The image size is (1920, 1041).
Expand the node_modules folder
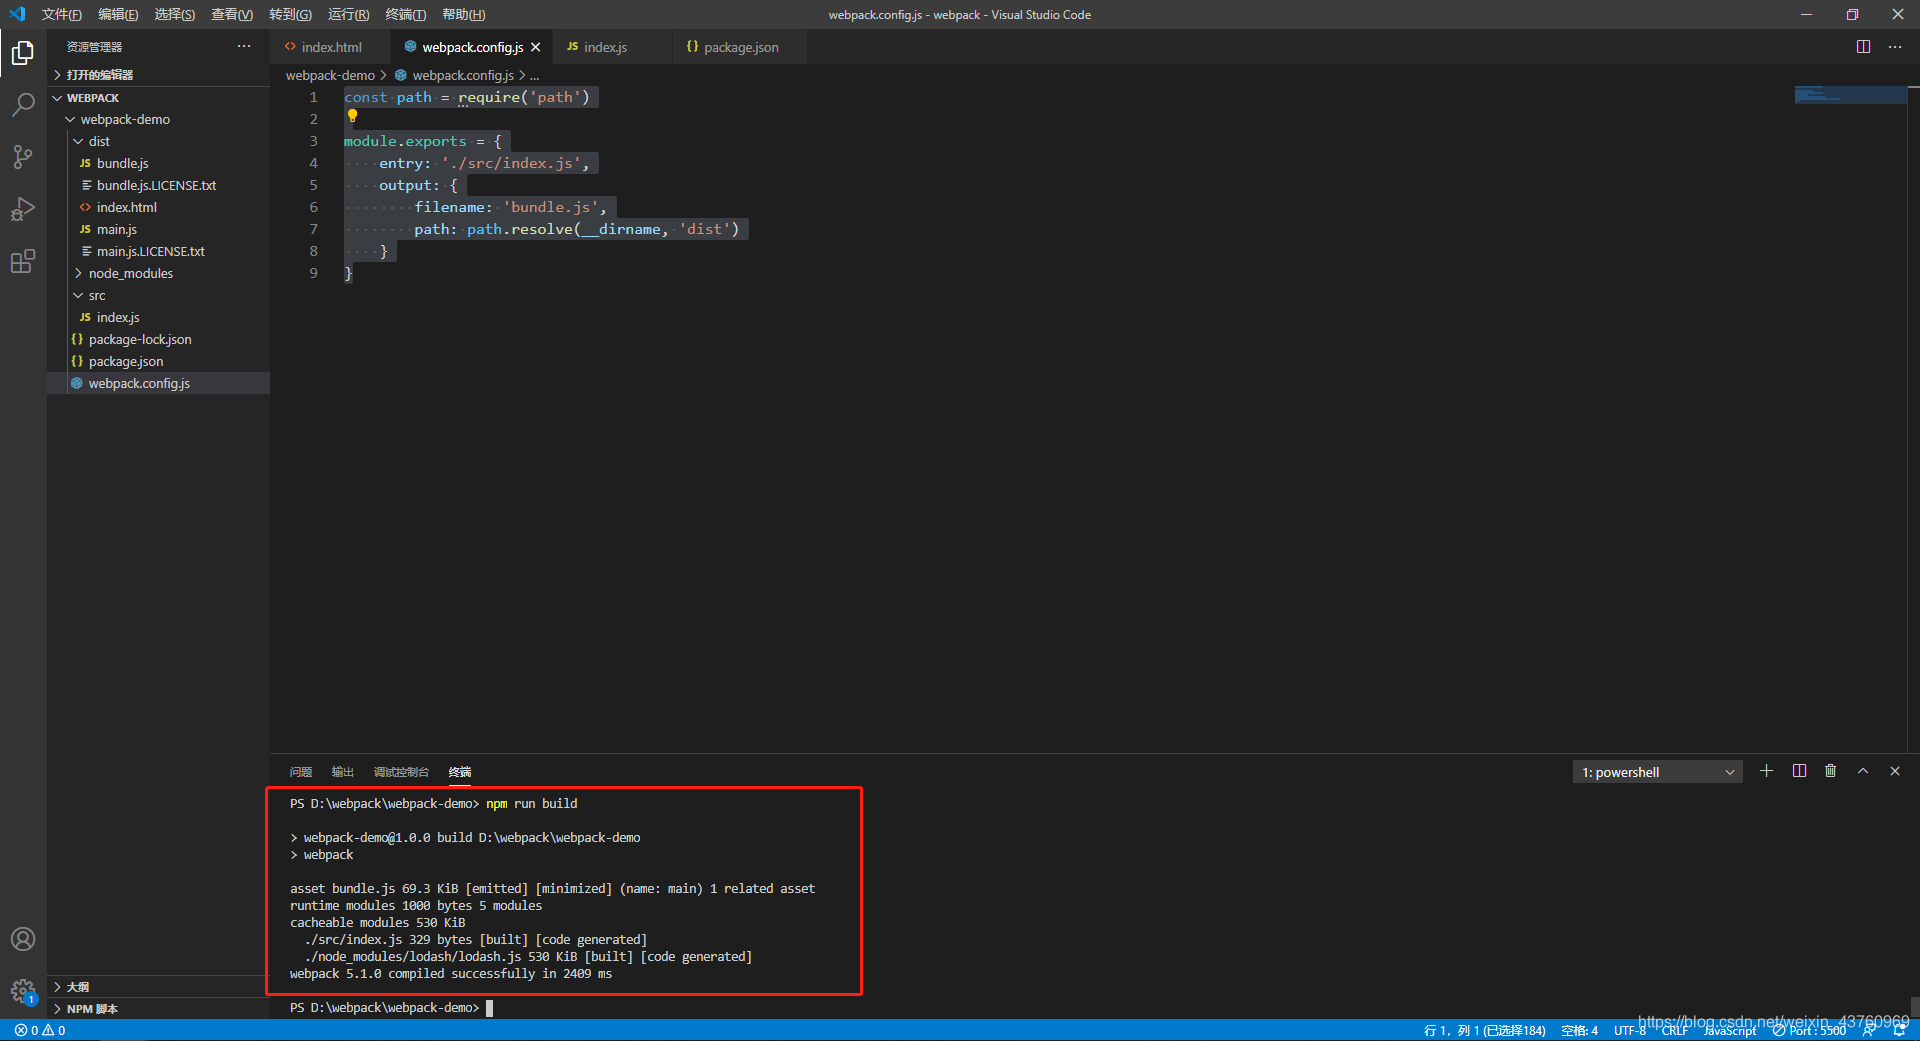[x=158, y=273]
